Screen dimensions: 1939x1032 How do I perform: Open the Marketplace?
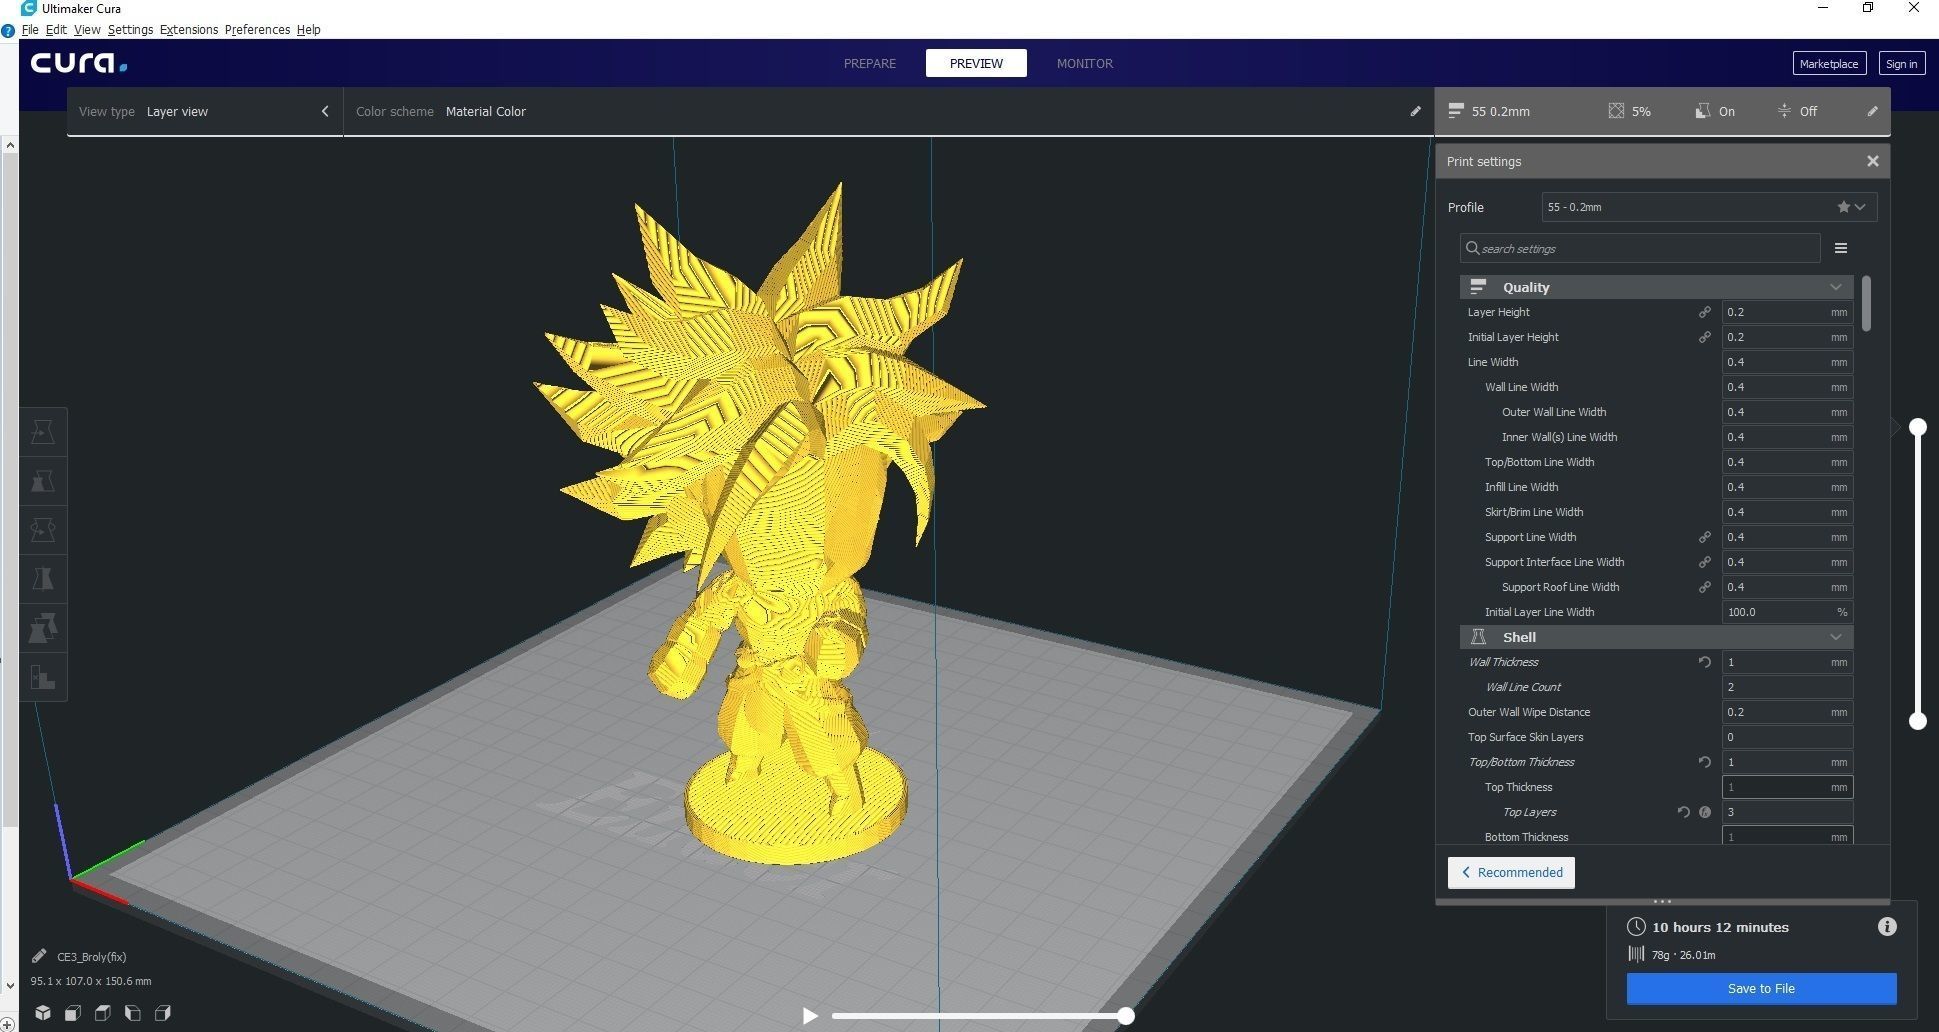pyautogui.click(x=1828, y=63)
